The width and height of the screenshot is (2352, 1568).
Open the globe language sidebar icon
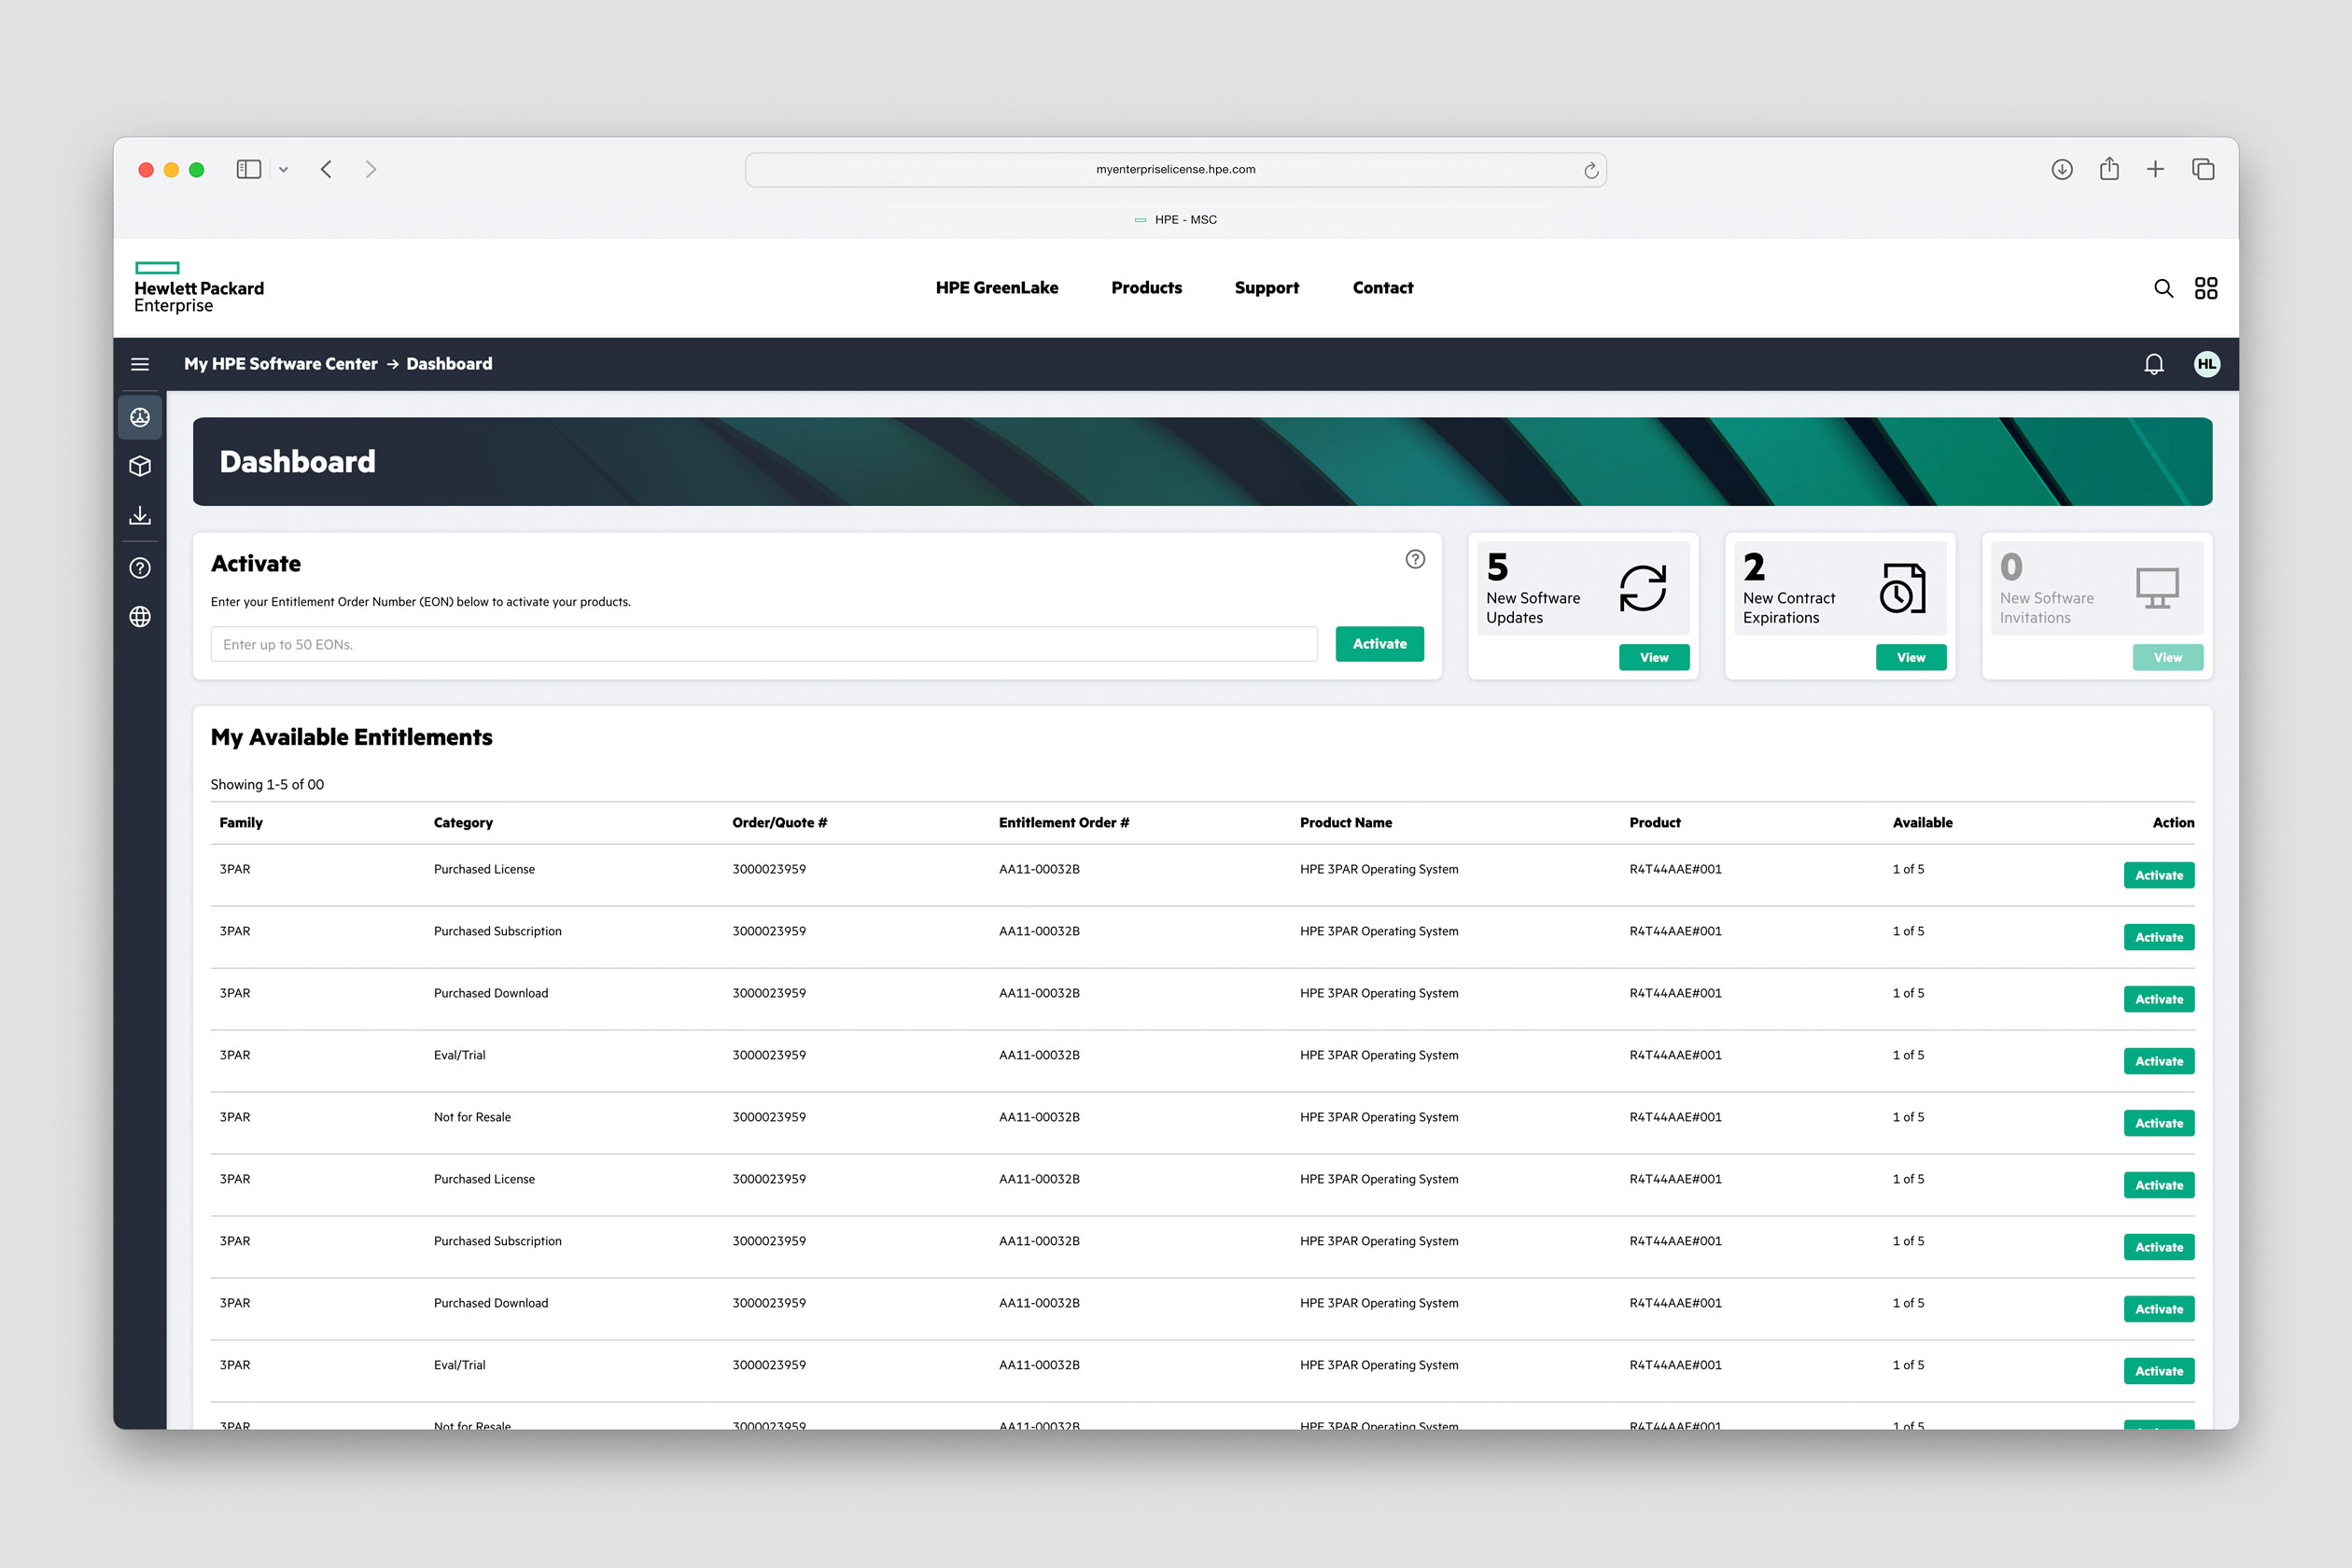pyautogui.click(x=140, y=617)
